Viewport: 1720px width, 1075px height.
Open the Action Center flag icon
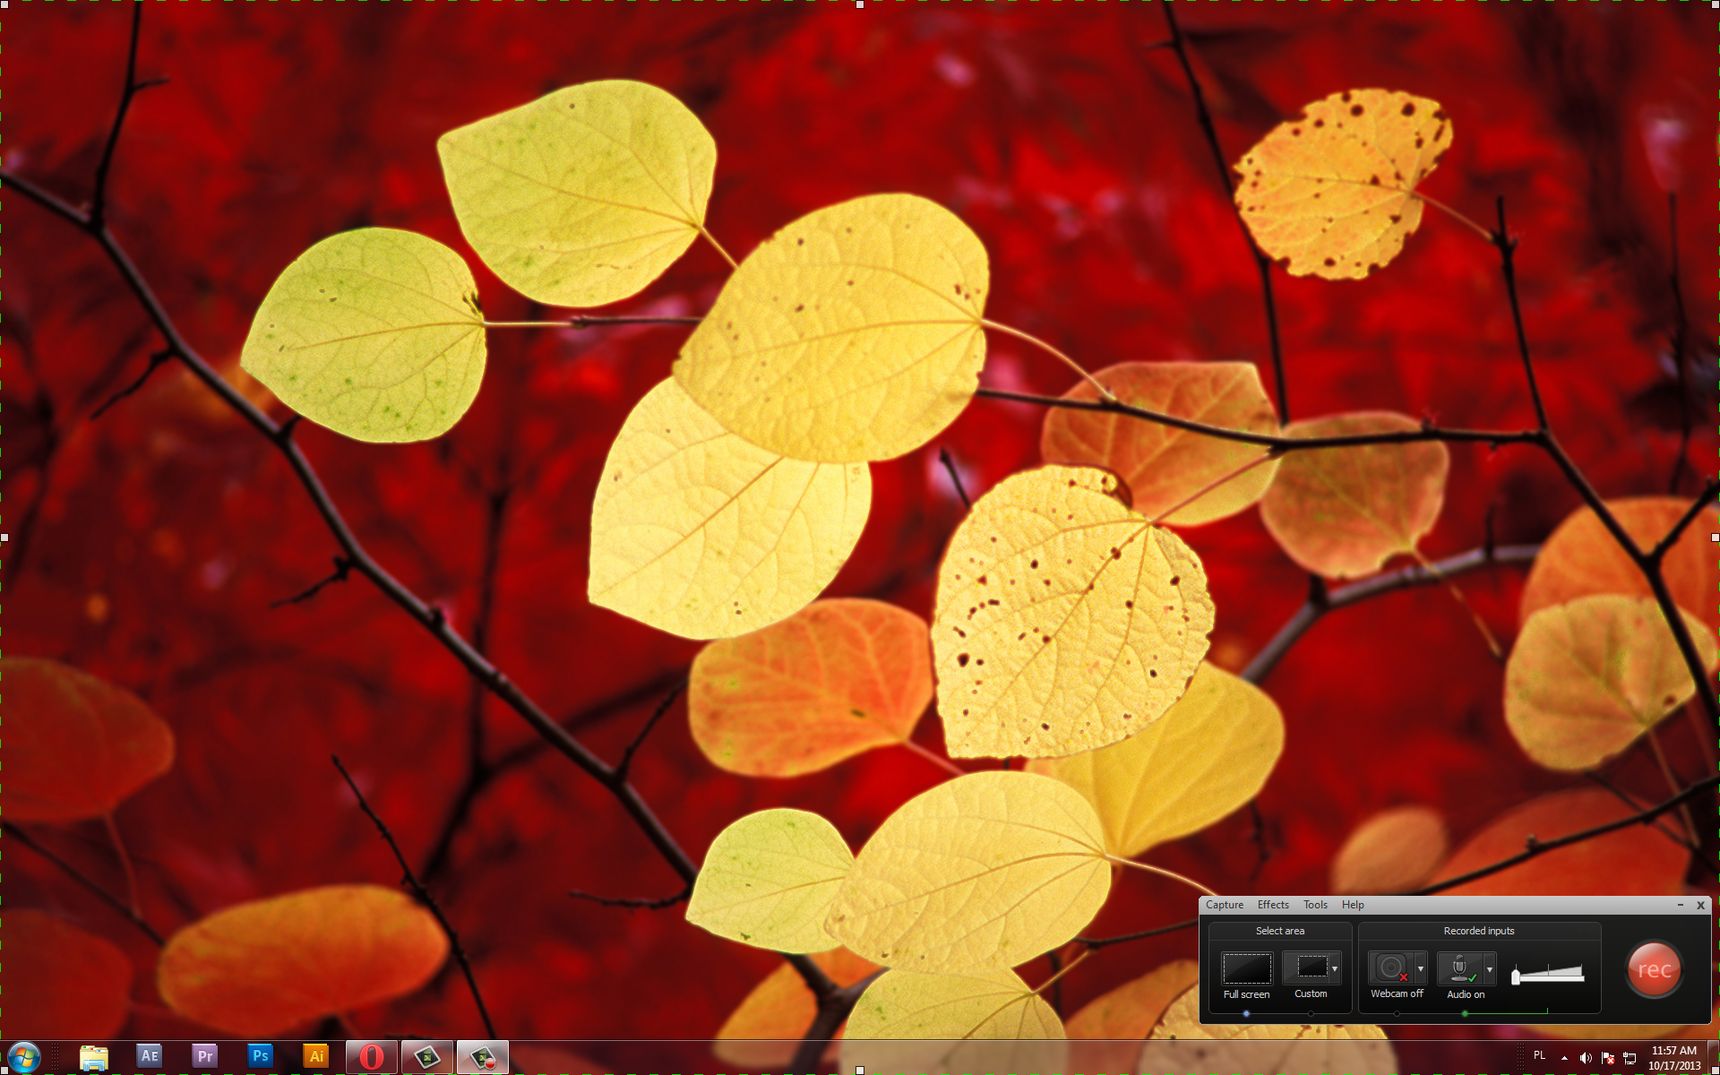point(1608,1058)
